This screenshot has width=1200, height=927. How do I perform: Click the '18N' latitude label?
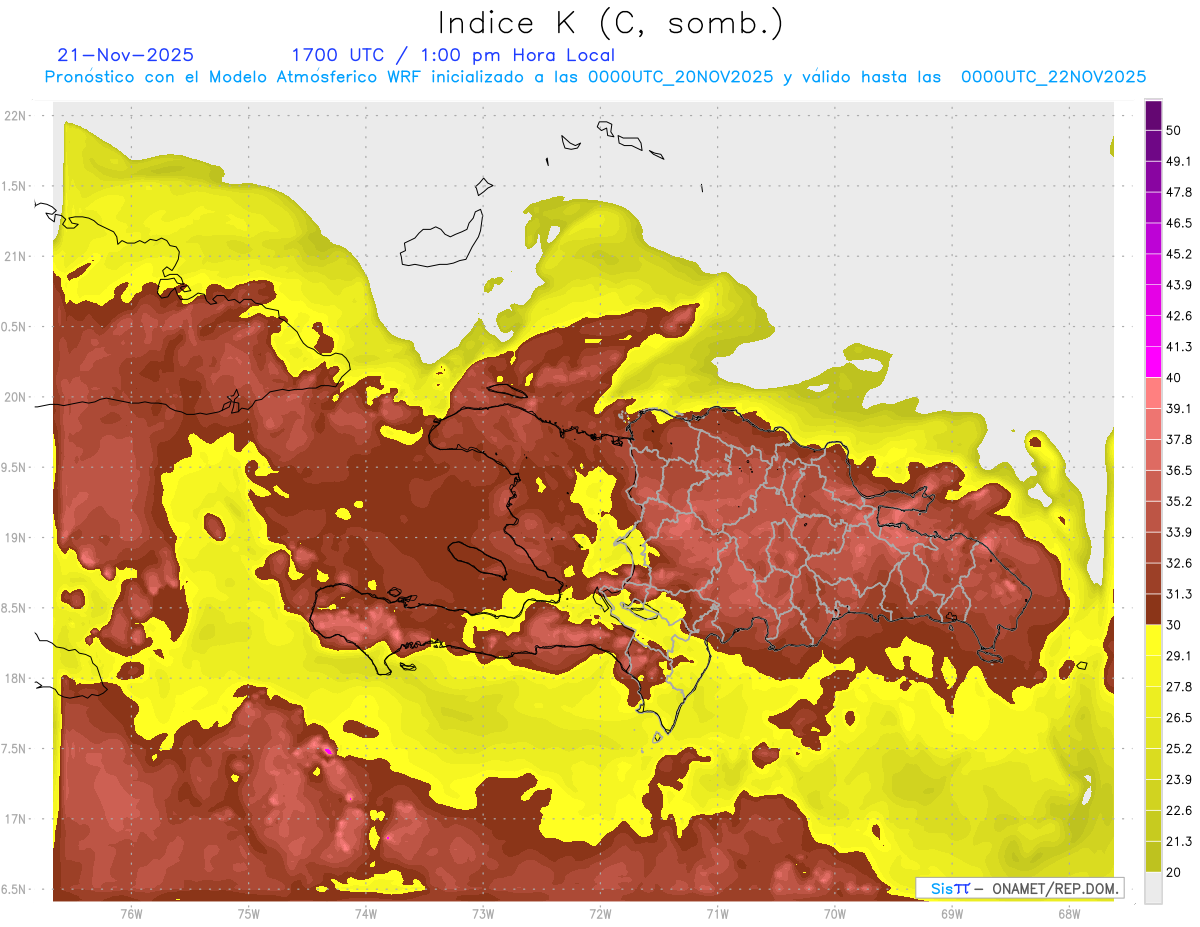15,679
